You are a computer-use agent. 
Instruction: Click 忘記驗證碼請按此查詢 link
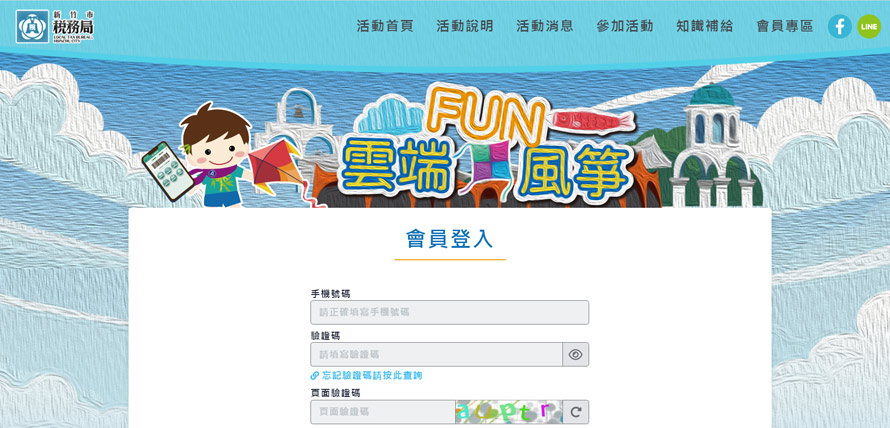372,376
